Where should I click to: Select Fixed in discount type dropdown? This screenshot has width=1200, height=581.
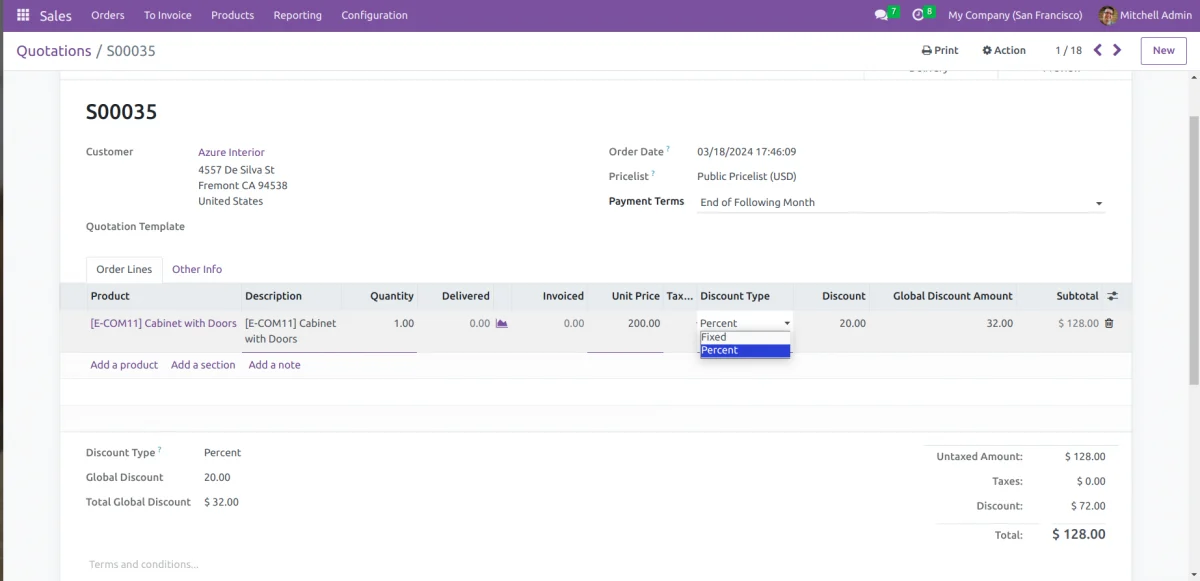(x=744, y=337)
